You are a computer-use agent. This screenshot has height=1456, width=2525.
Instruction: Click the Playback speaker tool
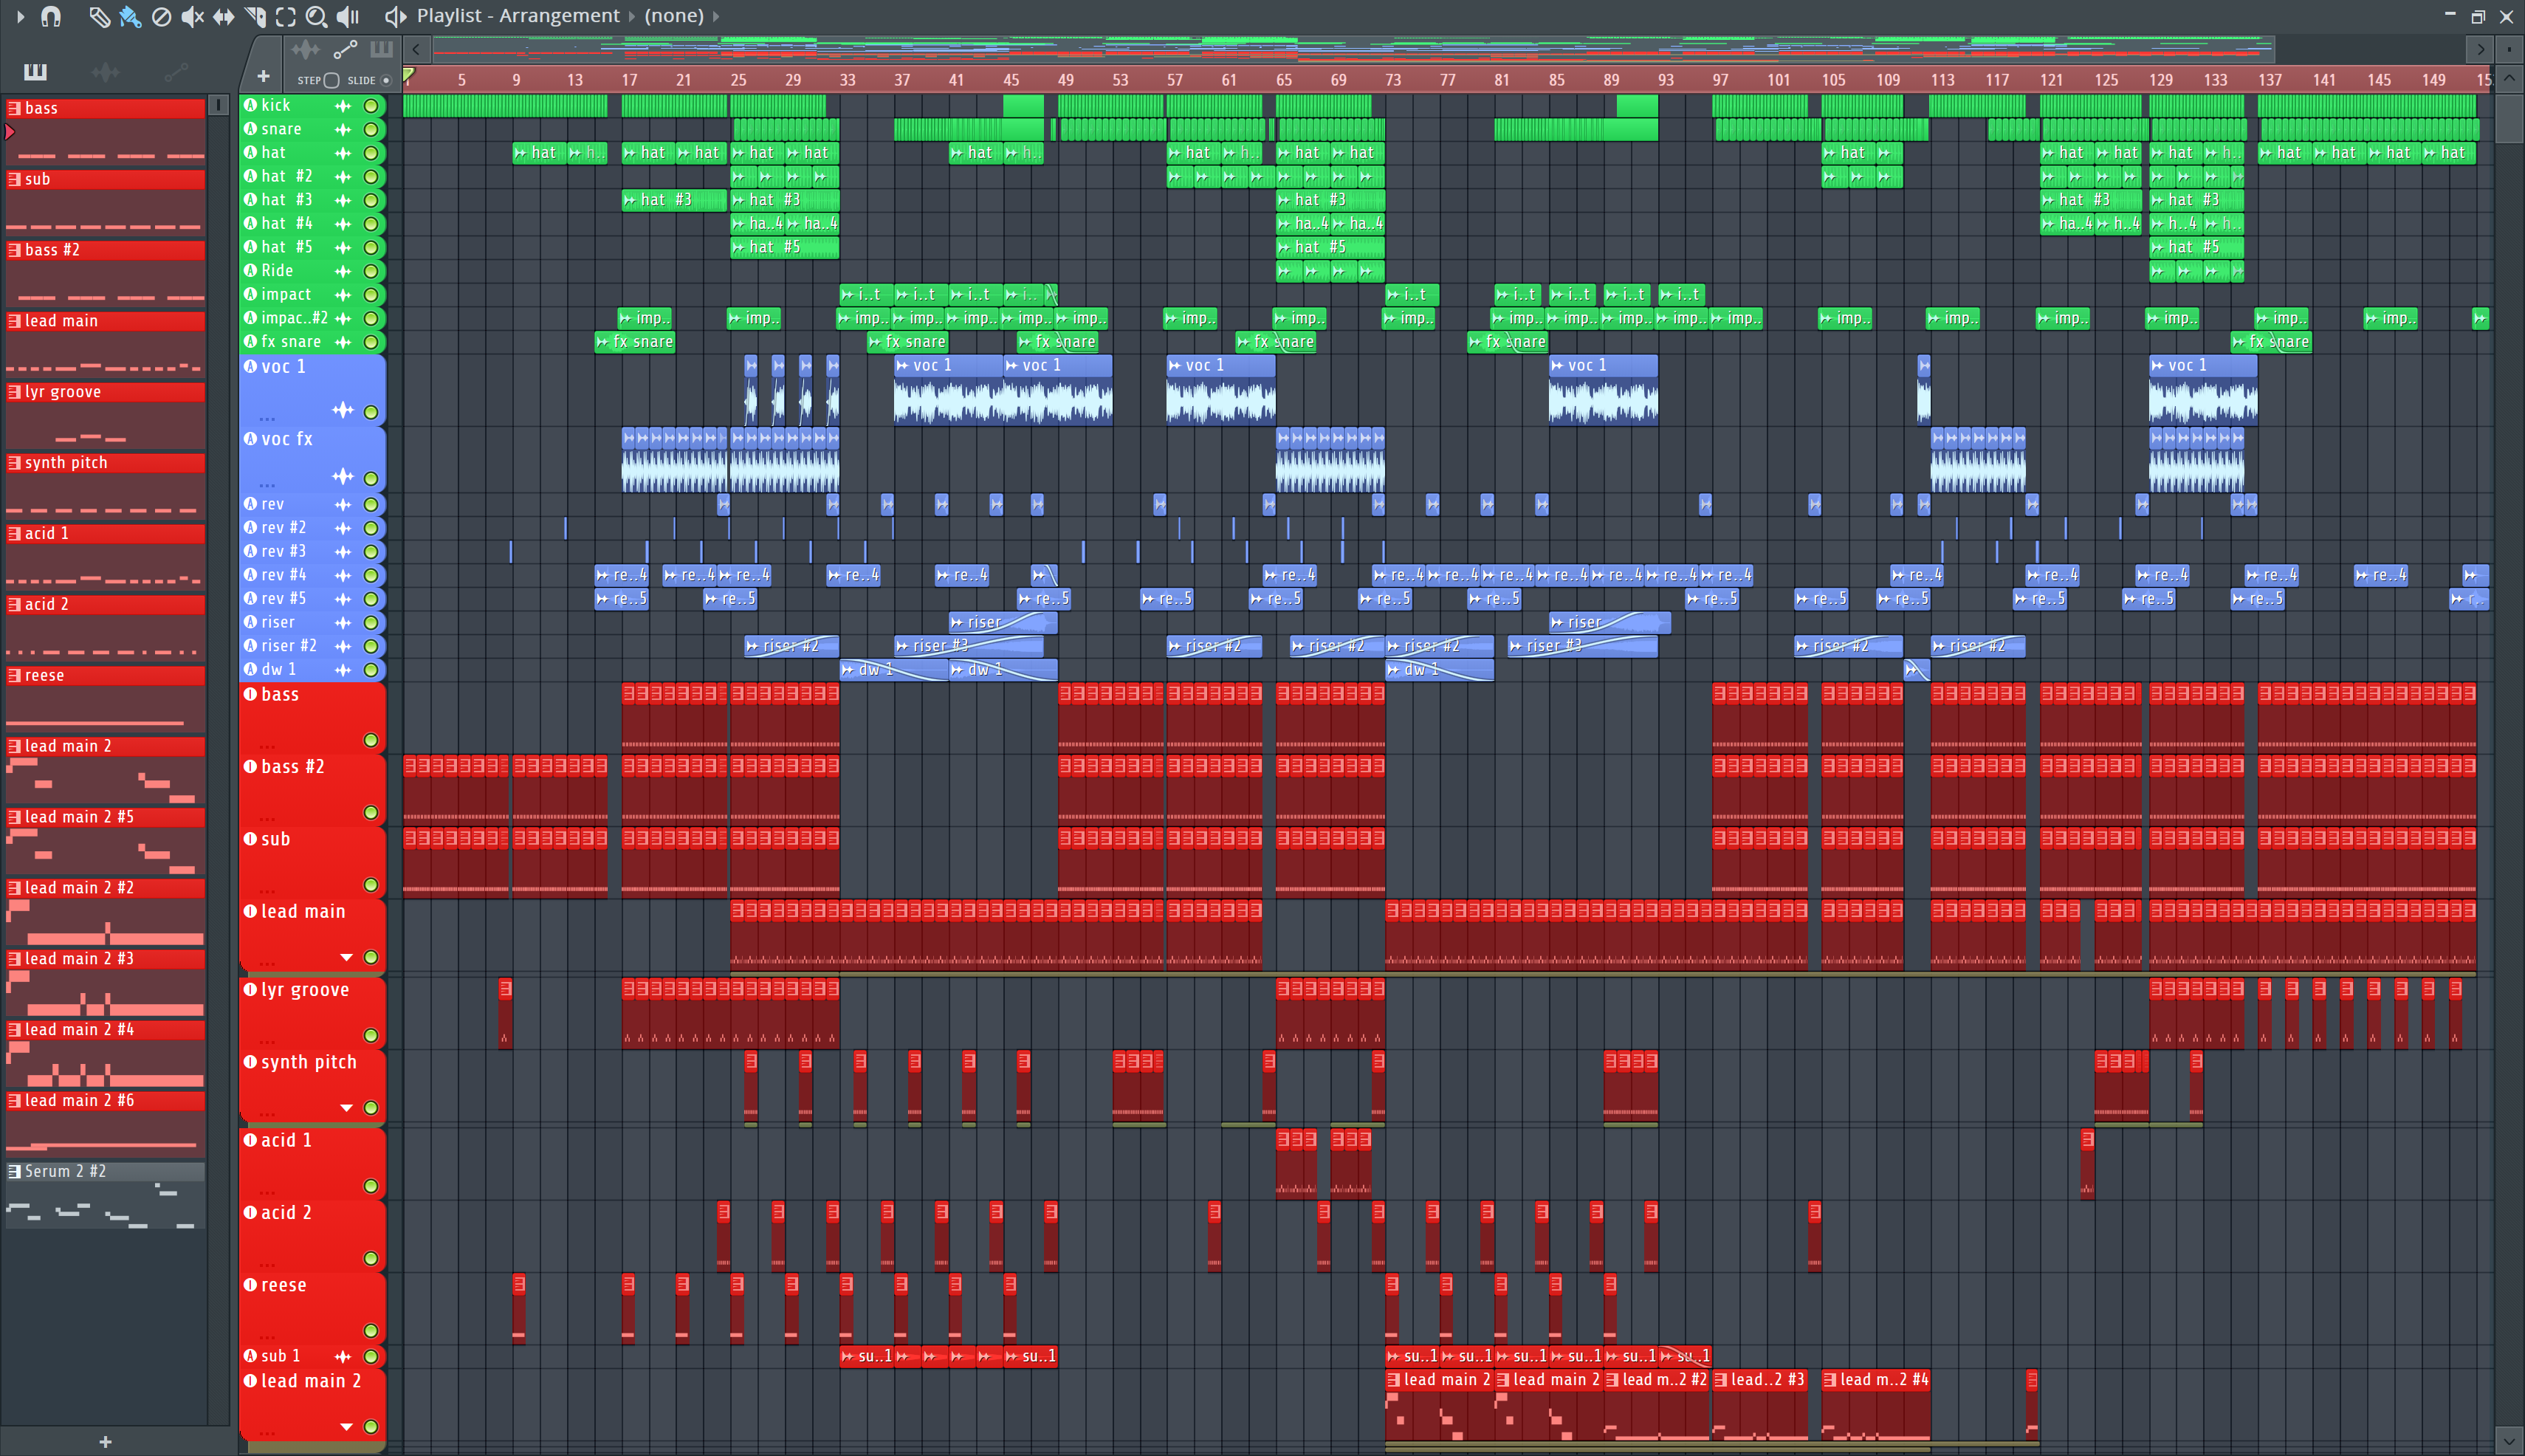click(x=348, y=16)
